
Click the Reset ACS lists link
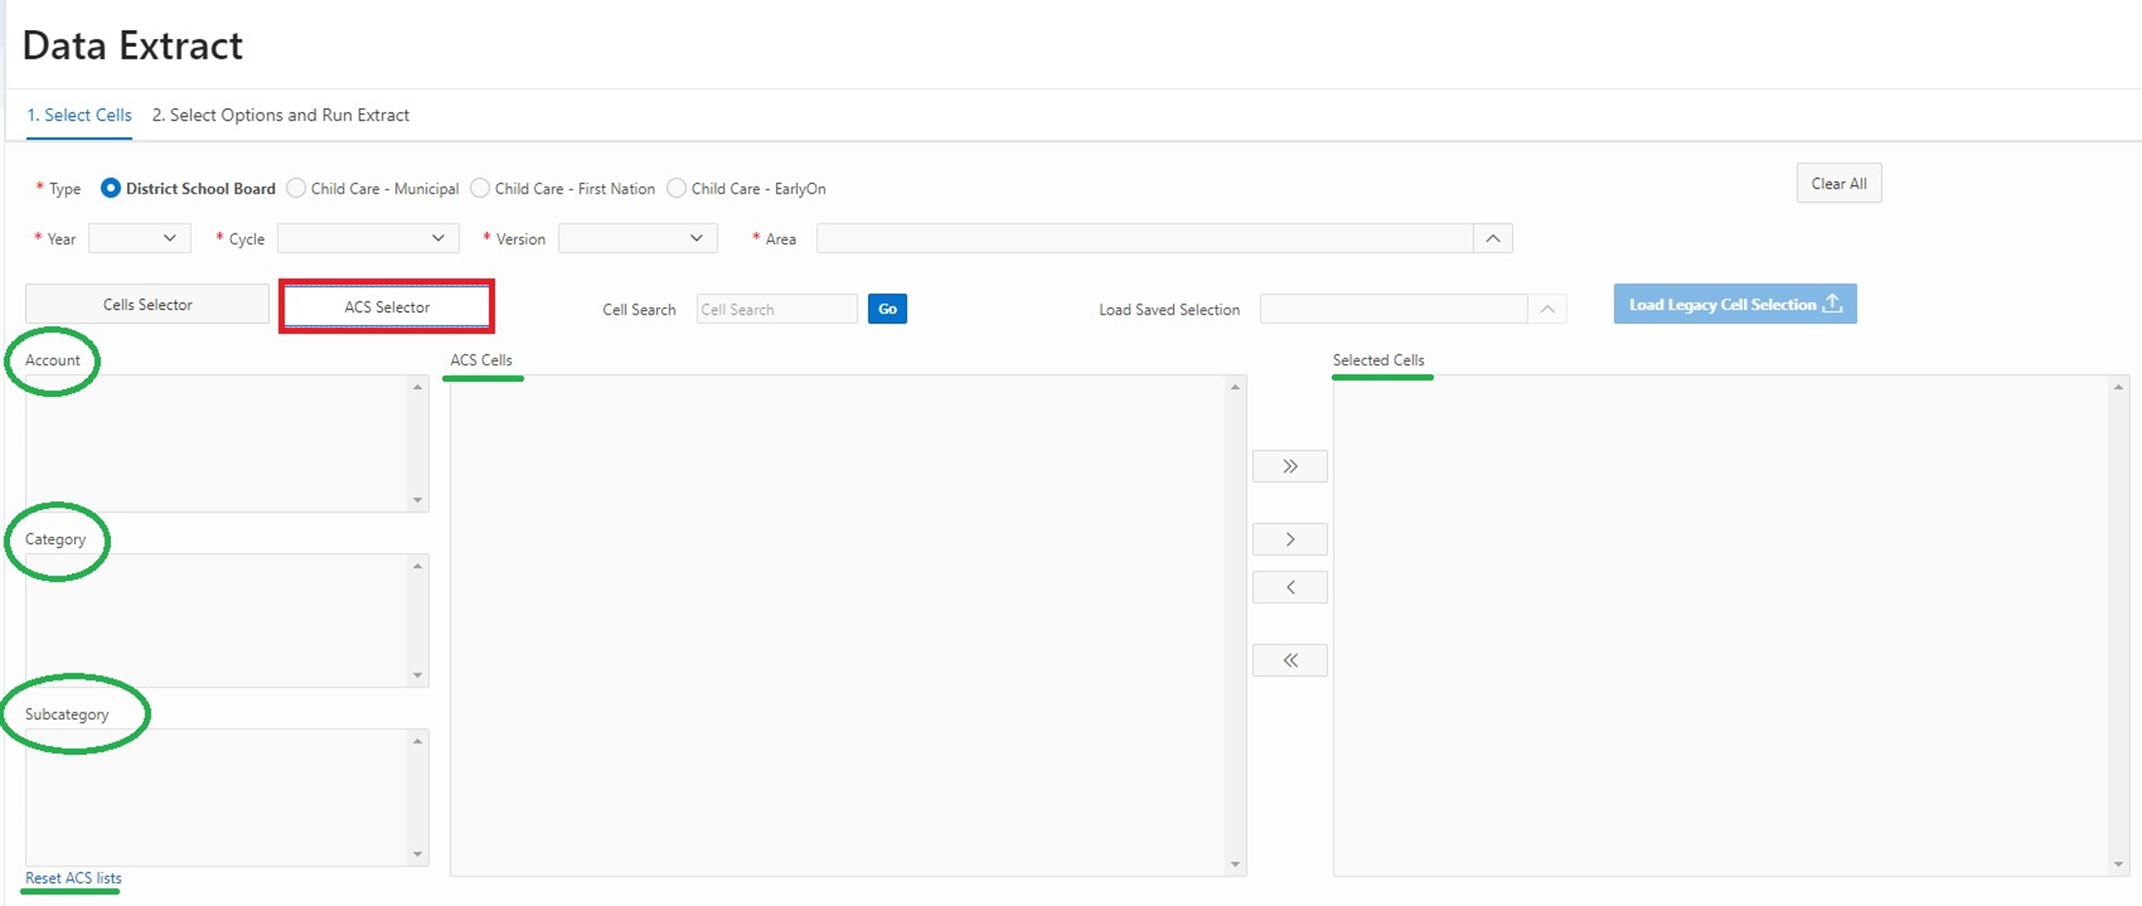73,878
